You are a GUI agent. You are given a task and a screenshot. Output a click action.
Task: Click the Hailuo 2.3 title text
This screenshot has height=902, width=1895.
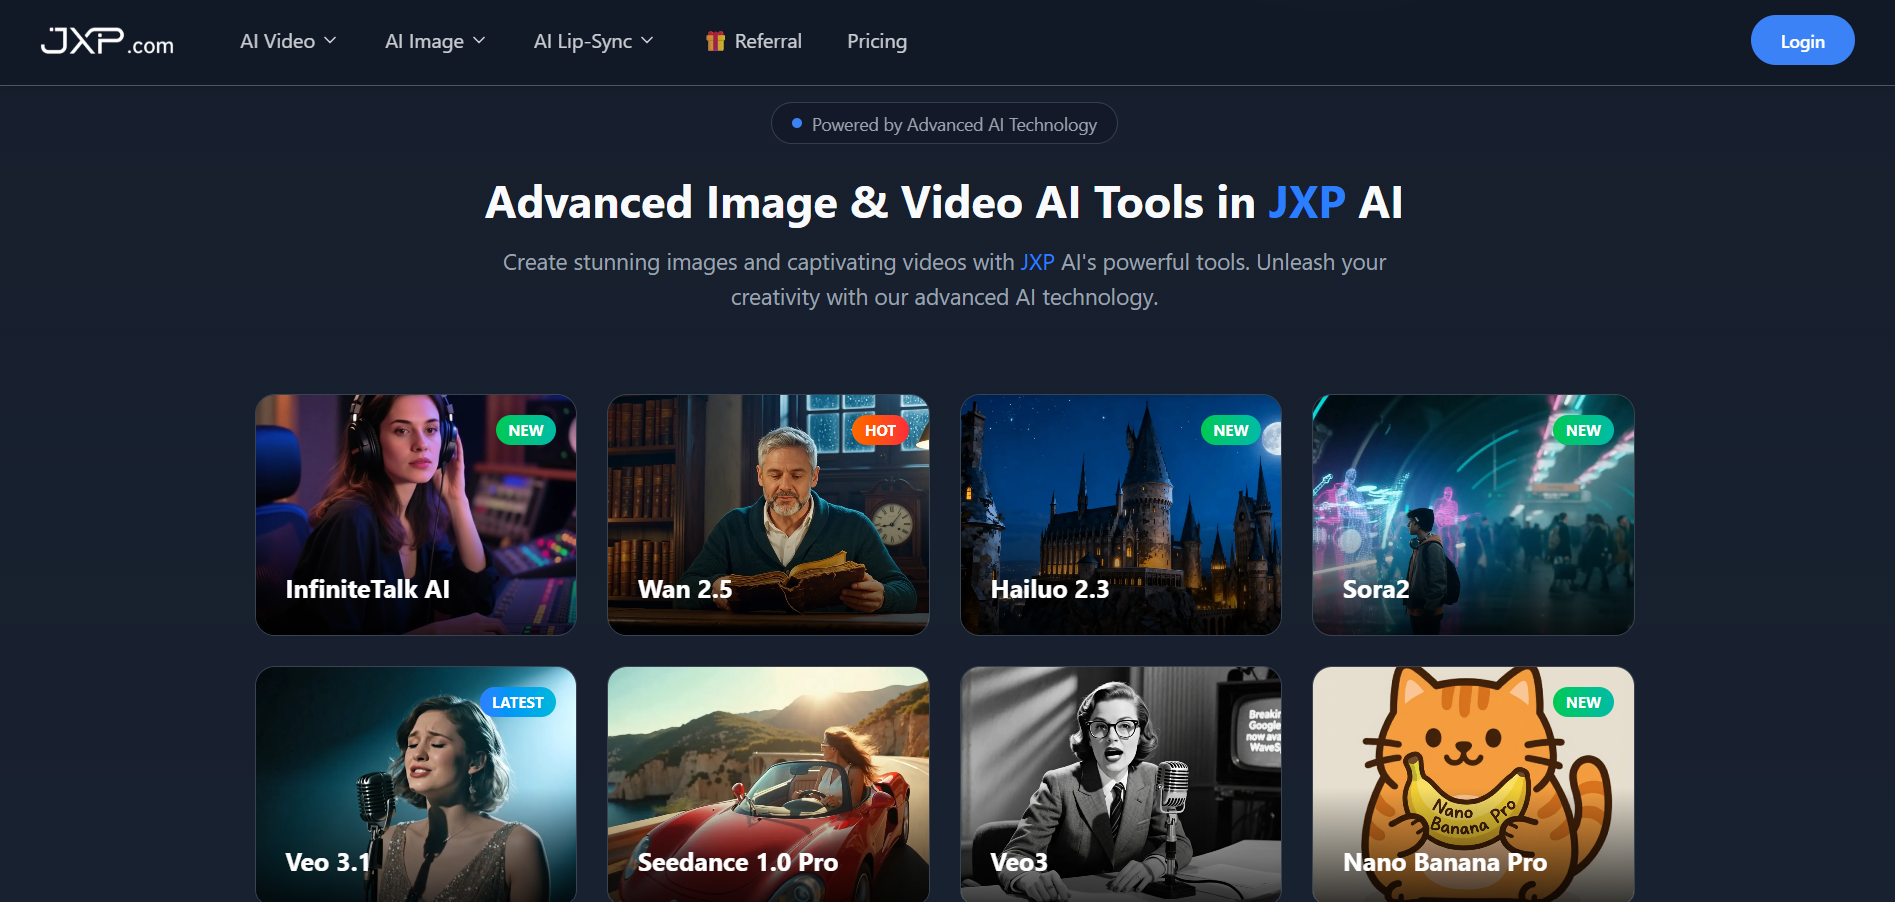click(x=1050, y=589)
